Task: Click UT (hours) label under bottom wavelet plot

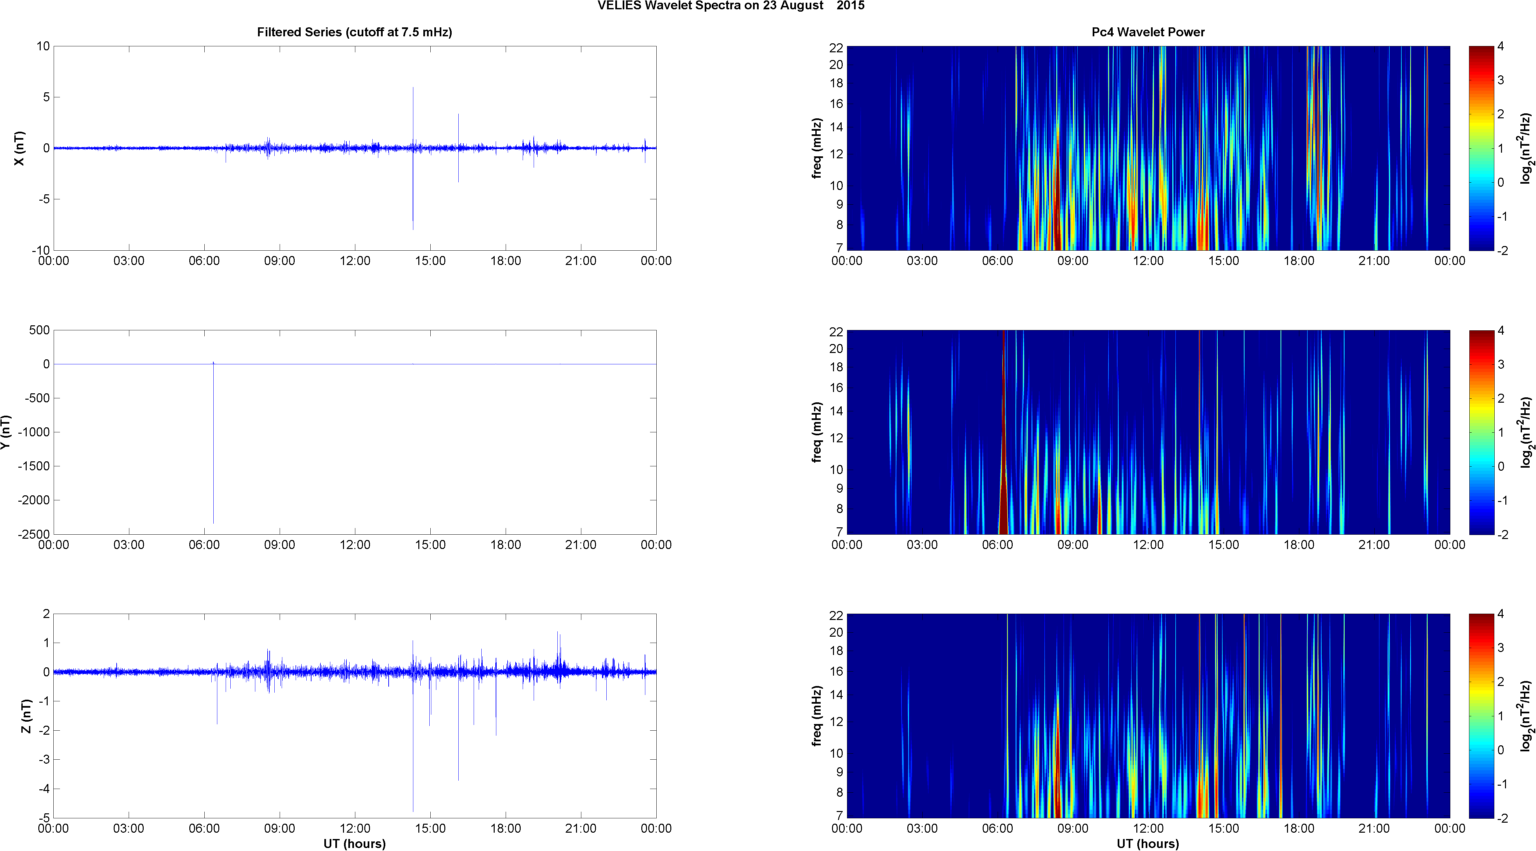Action: (x=1147, y=844)
